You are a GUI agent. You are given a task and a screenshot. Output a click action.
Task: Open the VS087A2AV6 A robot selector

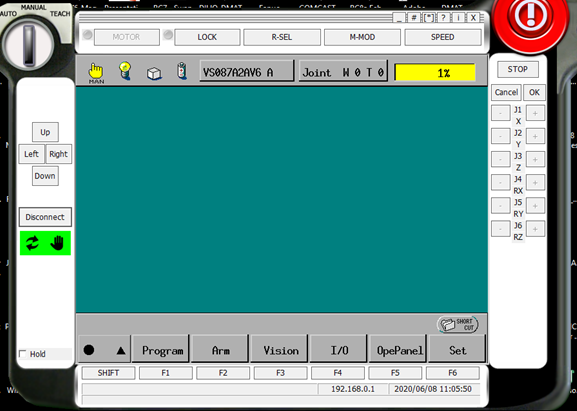pyautogui.click(x=247, y=72)
